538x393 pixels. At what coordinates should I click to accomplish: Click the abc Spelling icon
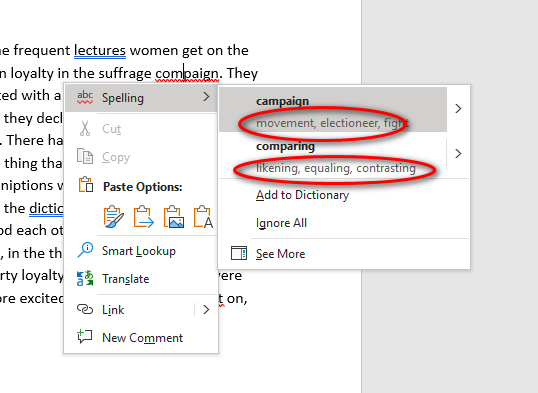(85, 97)
